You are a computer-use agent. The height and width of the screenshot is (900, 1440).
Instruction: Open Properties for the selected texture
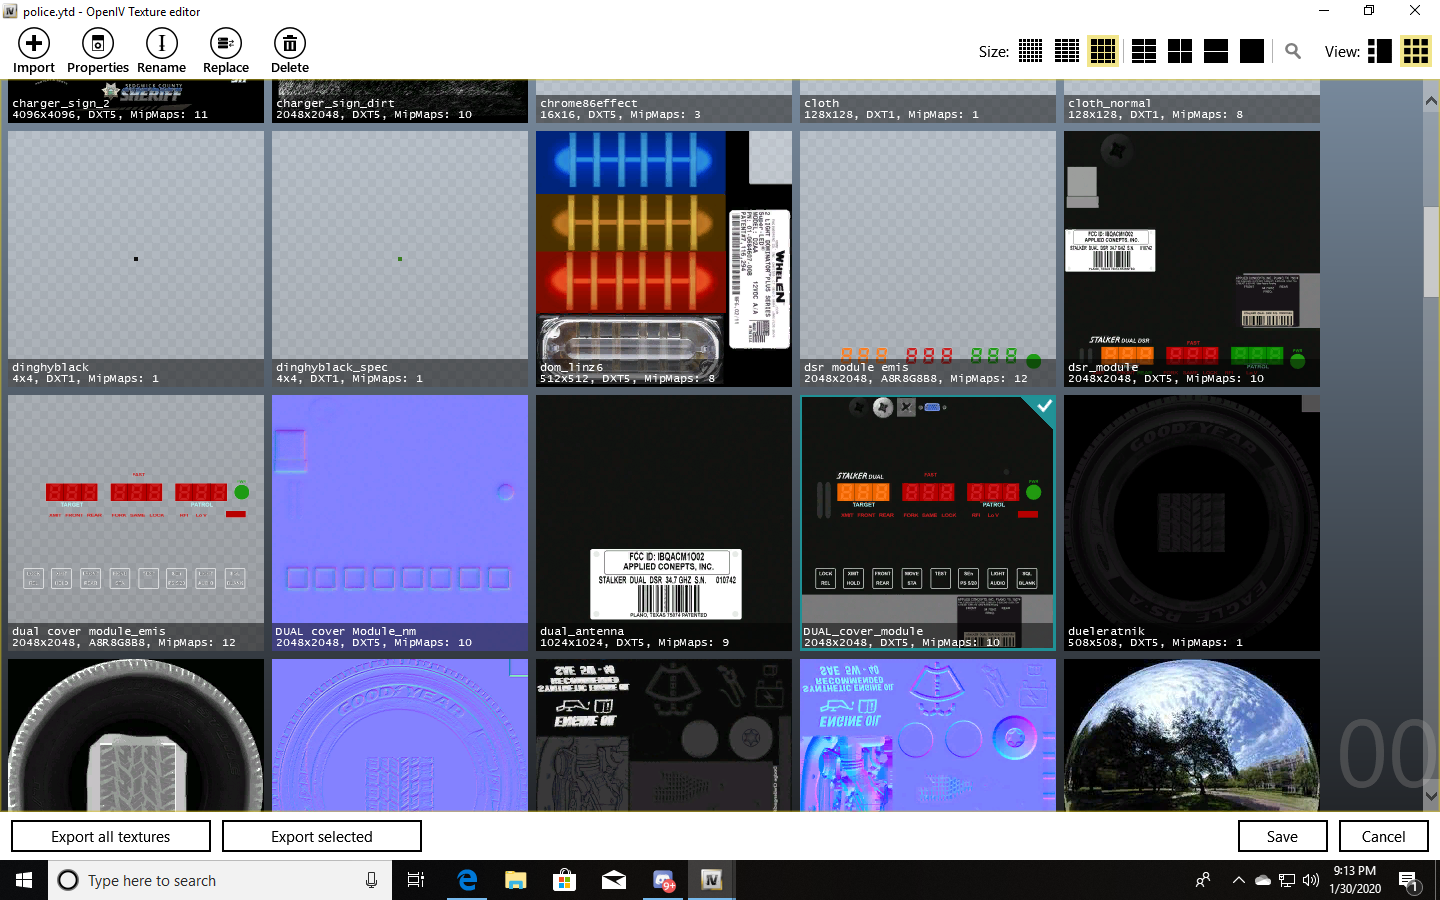[x=97, y=44]
